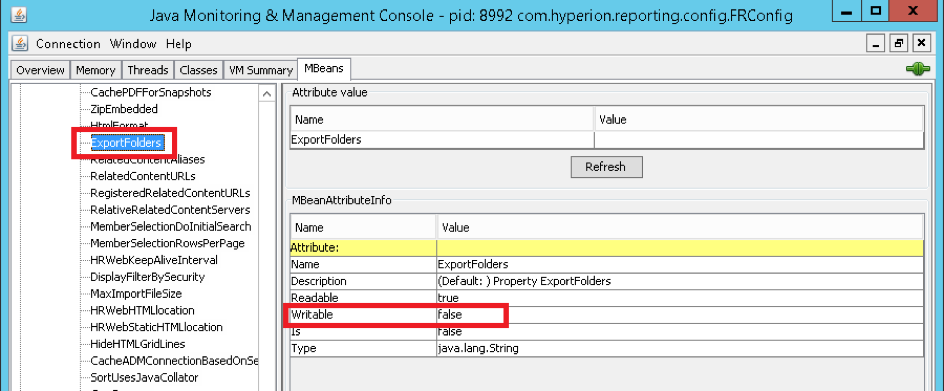Click the 'true' value for Readable
Image resolution: width=944 pixels, height=391 pixels.
(448, 298)
